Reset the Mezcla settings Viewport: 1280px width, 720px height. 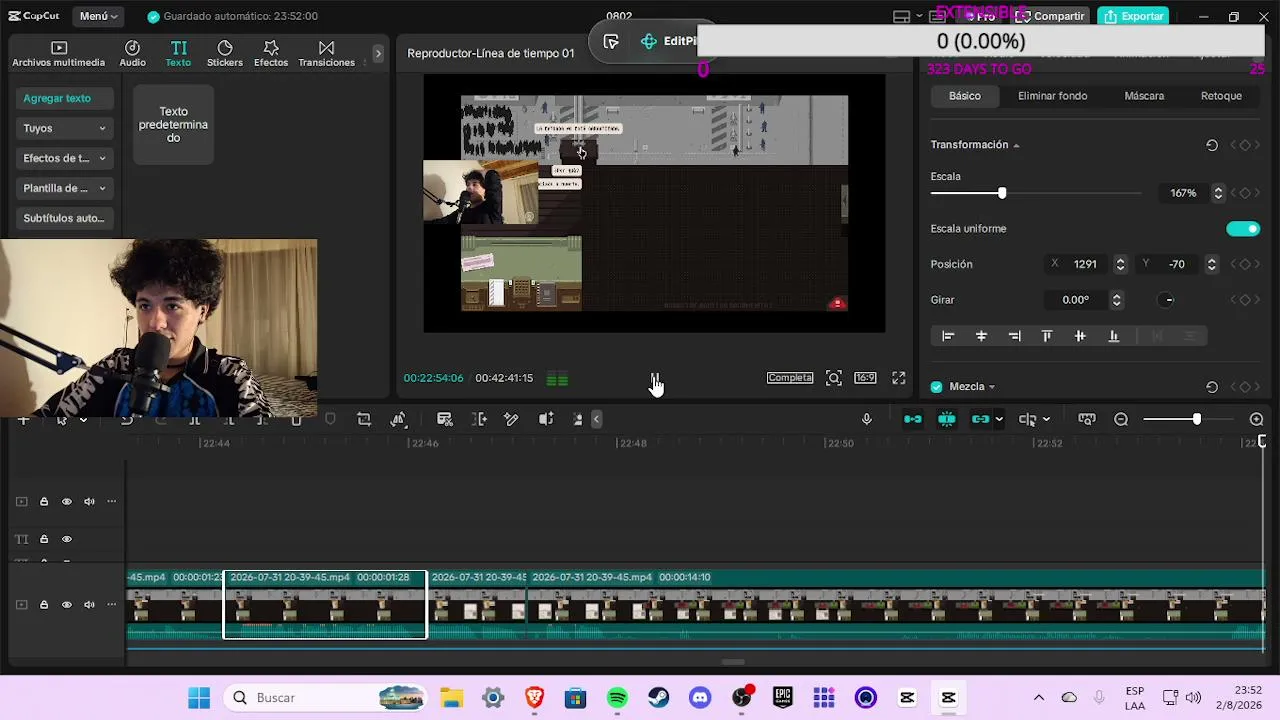click(x=1212, y=387)
